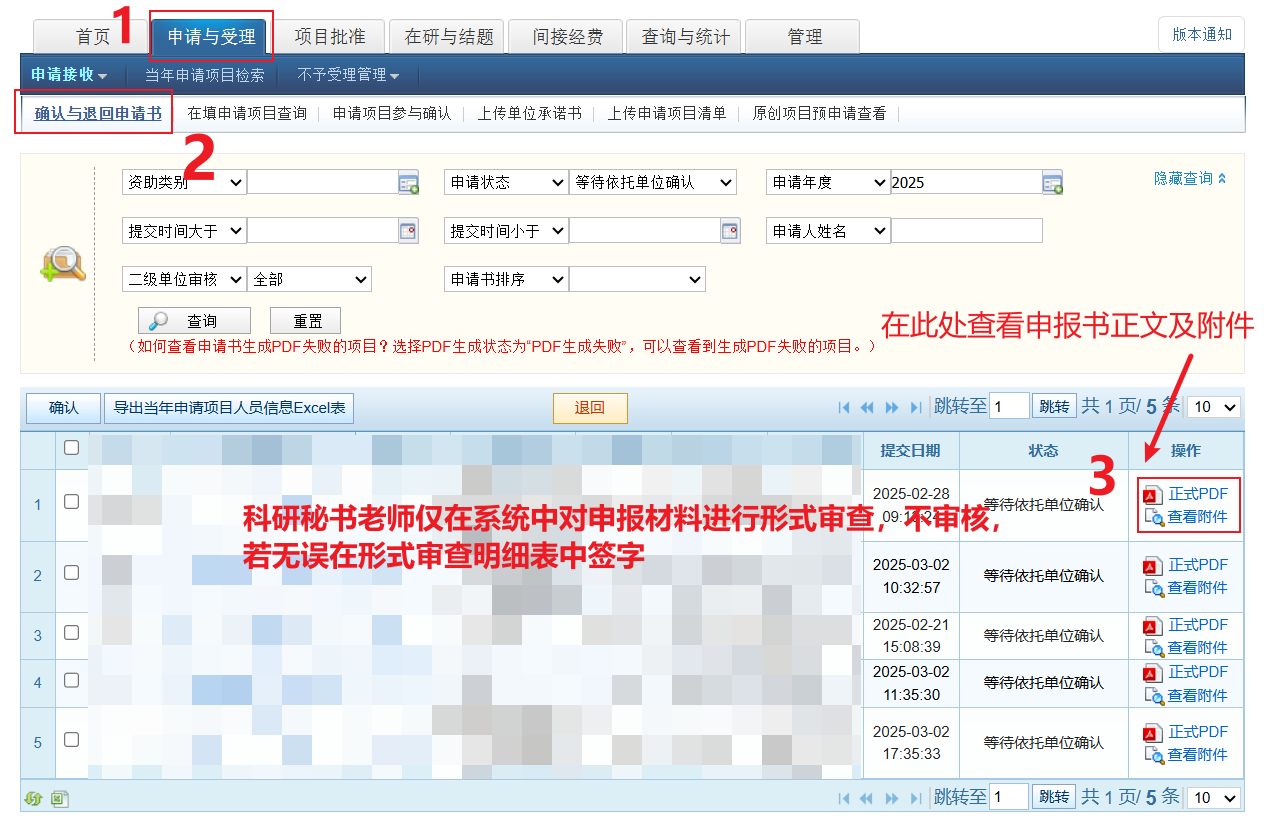Viewport: 1264px width, 818px height.
Task: Open 当年申请项目检索 menu item
Action: pyautogui.click(x=205, y=75)
